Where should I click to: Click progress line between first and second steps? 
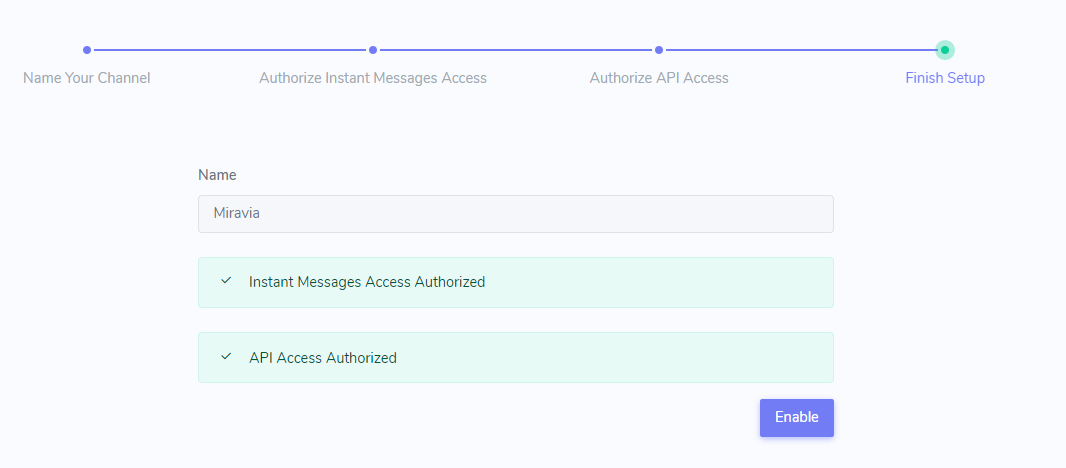point(230,50)
